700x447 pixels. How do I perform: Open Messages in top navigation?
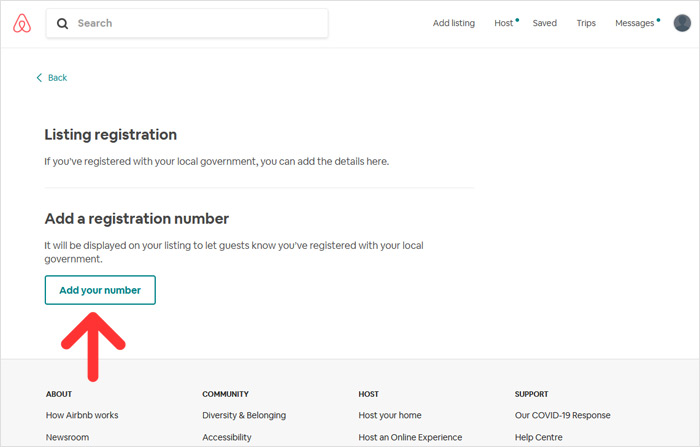pyautogui.click(x=634, y=23)
